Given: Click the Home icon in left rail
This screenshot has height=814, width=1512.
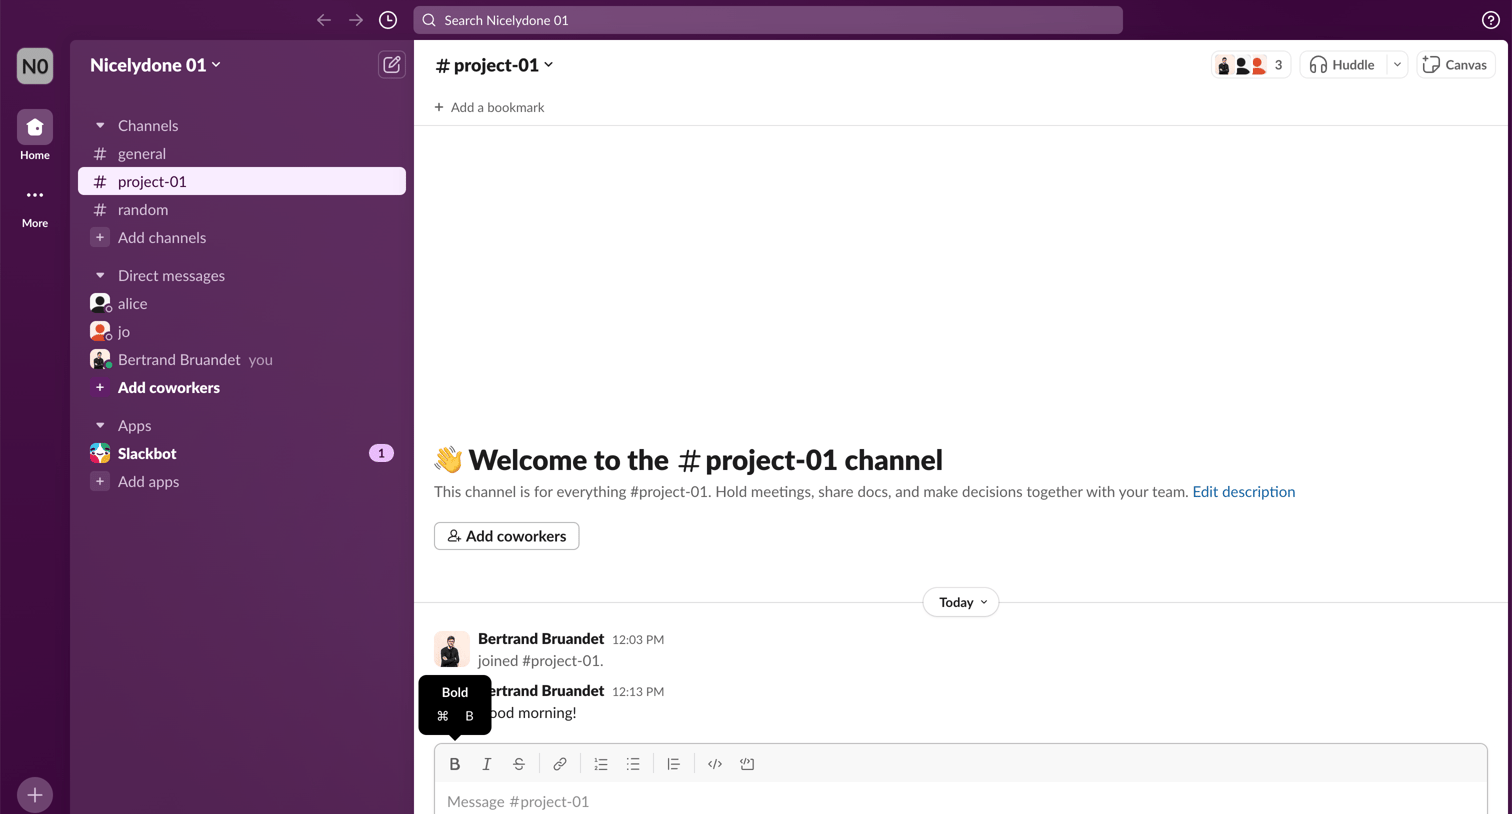Looking at the screenshot, I should tap(35, 127).
